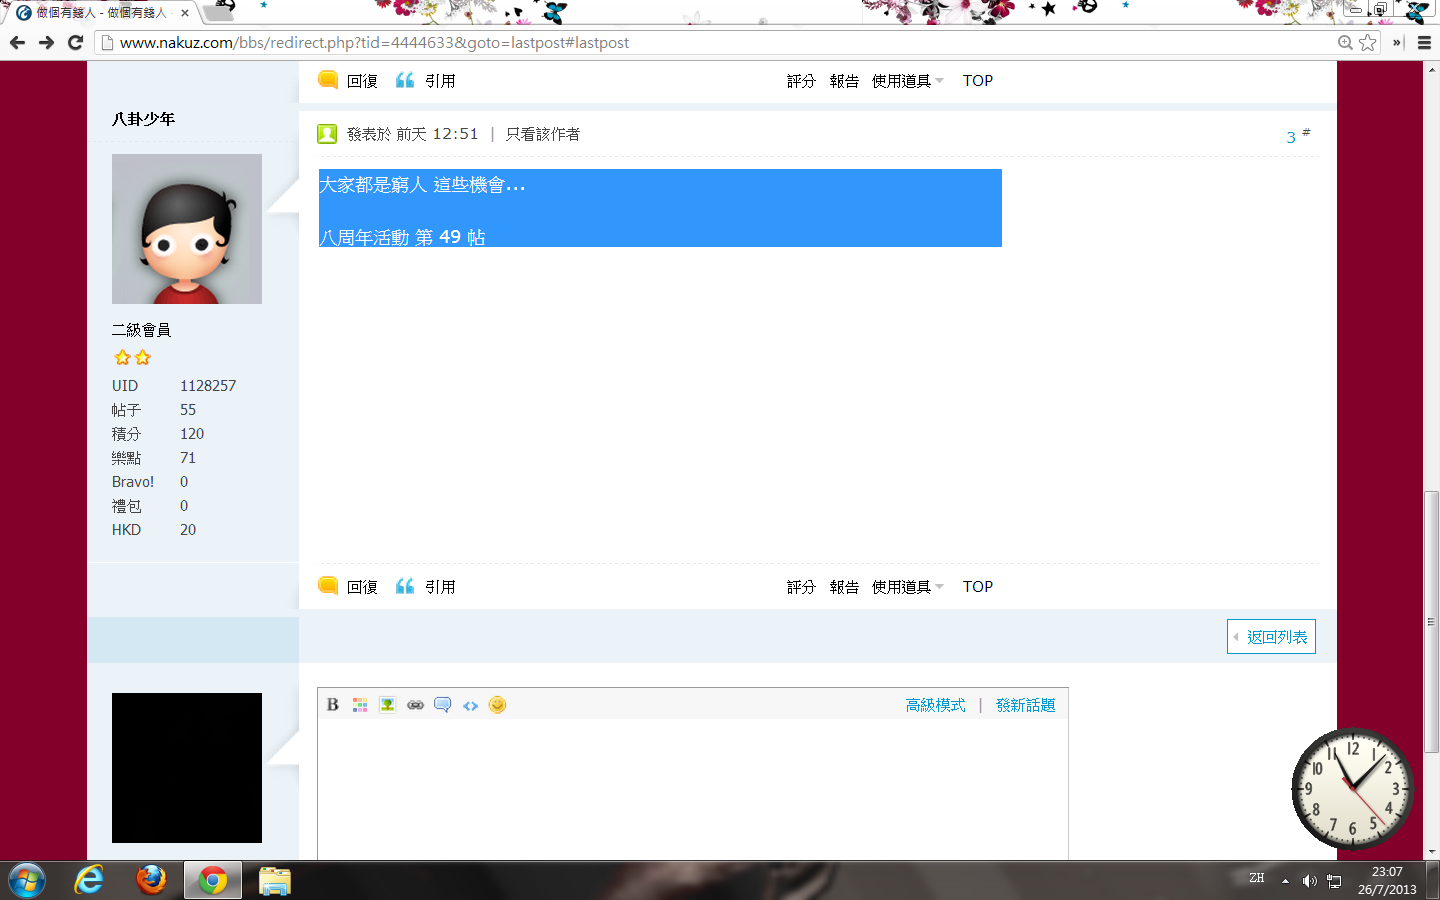Click the 只看該作者 link

coord(543,134)
